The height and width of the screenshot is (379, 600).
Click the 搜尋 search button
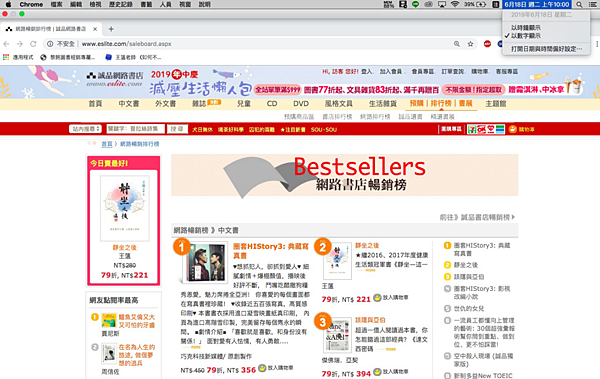click(x=177, y=129)
